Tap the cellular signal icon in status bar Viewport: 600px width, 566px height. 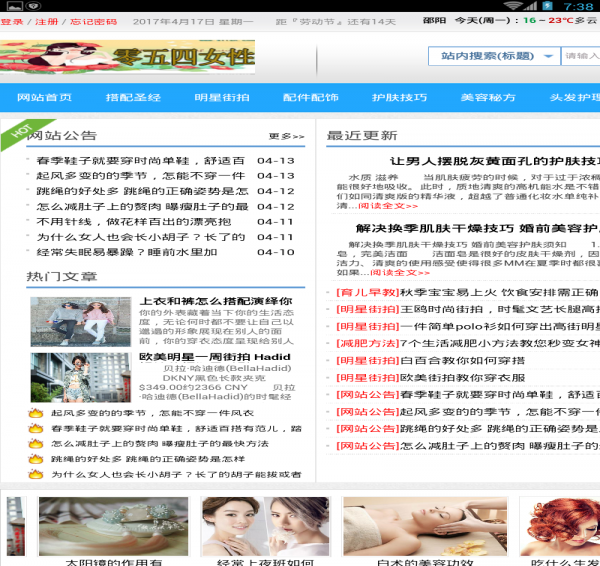pos(530,6)
